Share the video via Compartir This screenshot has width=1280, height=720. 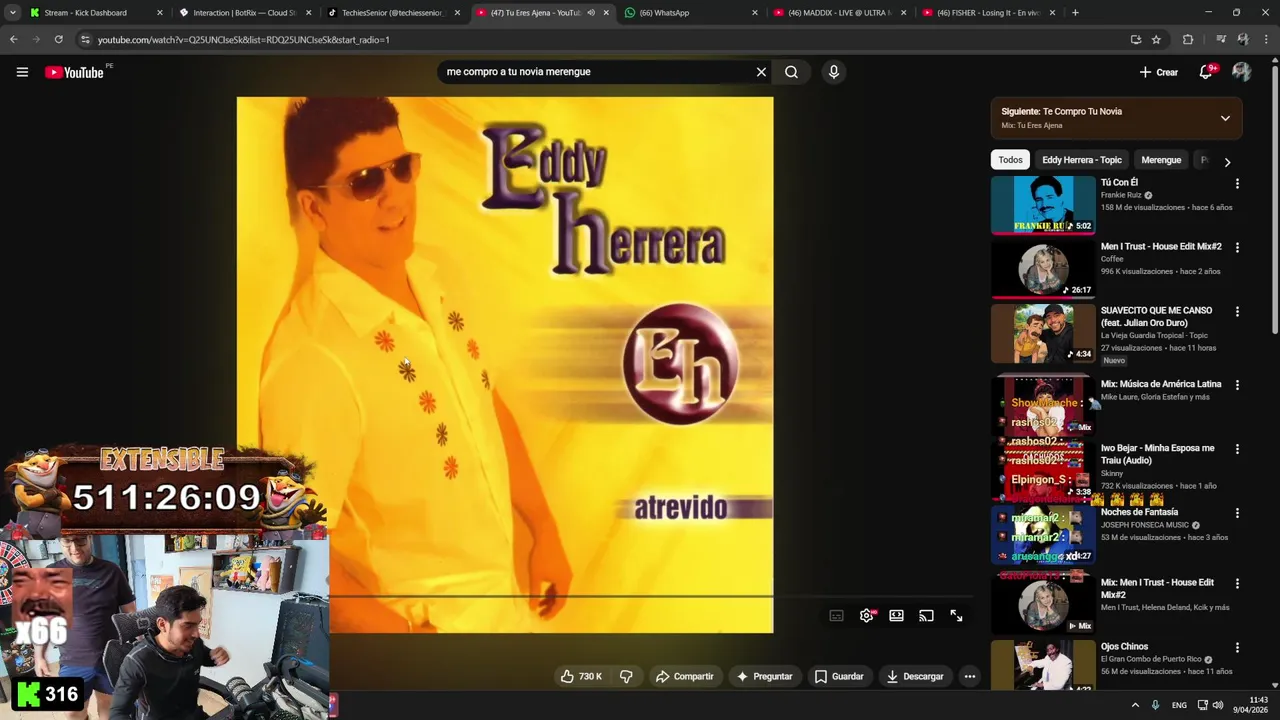point(684,677)
